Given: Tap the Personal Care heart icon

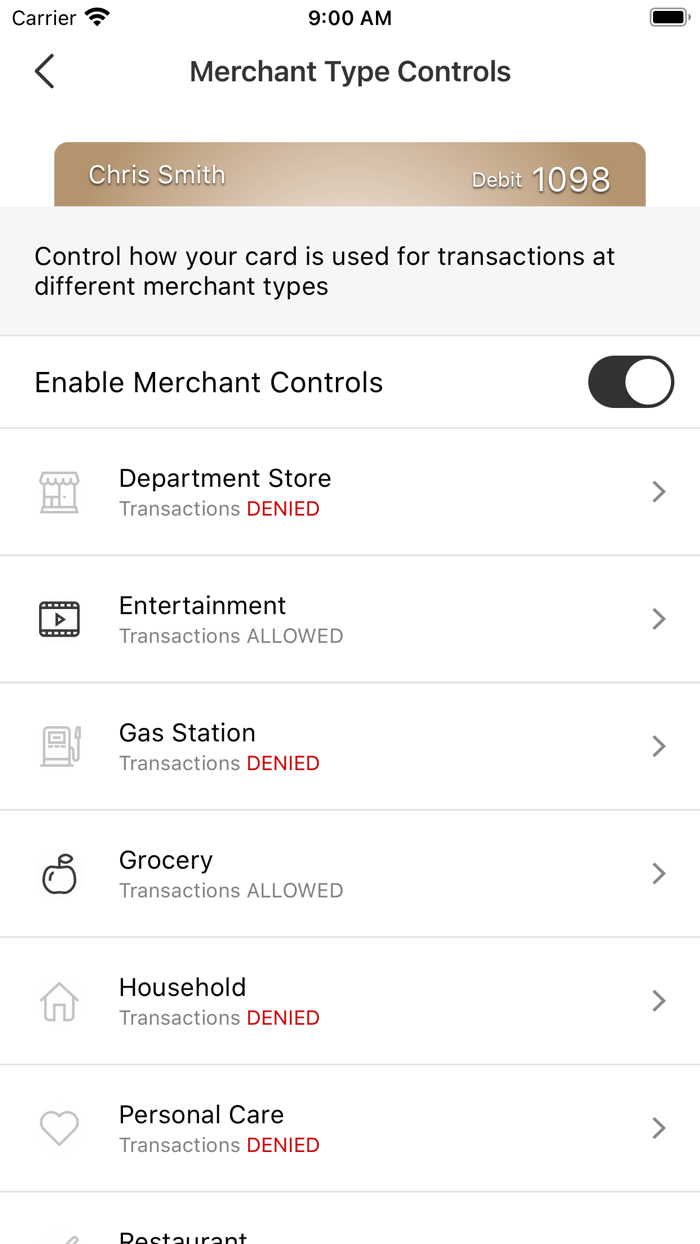Looking at the screenshot, I should pyautogui.click(x=59, y=1127).
